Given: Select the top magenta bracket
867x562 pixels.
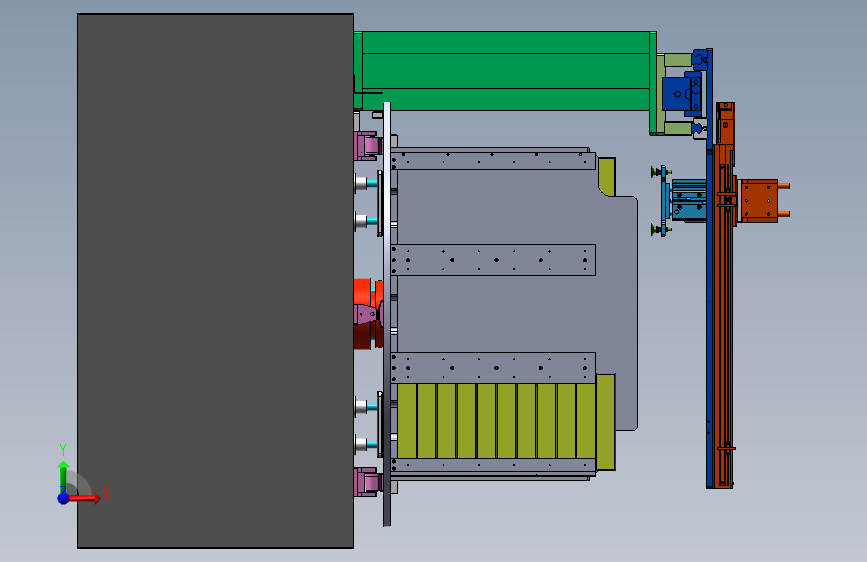Looking at the screenshot, I should (x=368, y=146).
